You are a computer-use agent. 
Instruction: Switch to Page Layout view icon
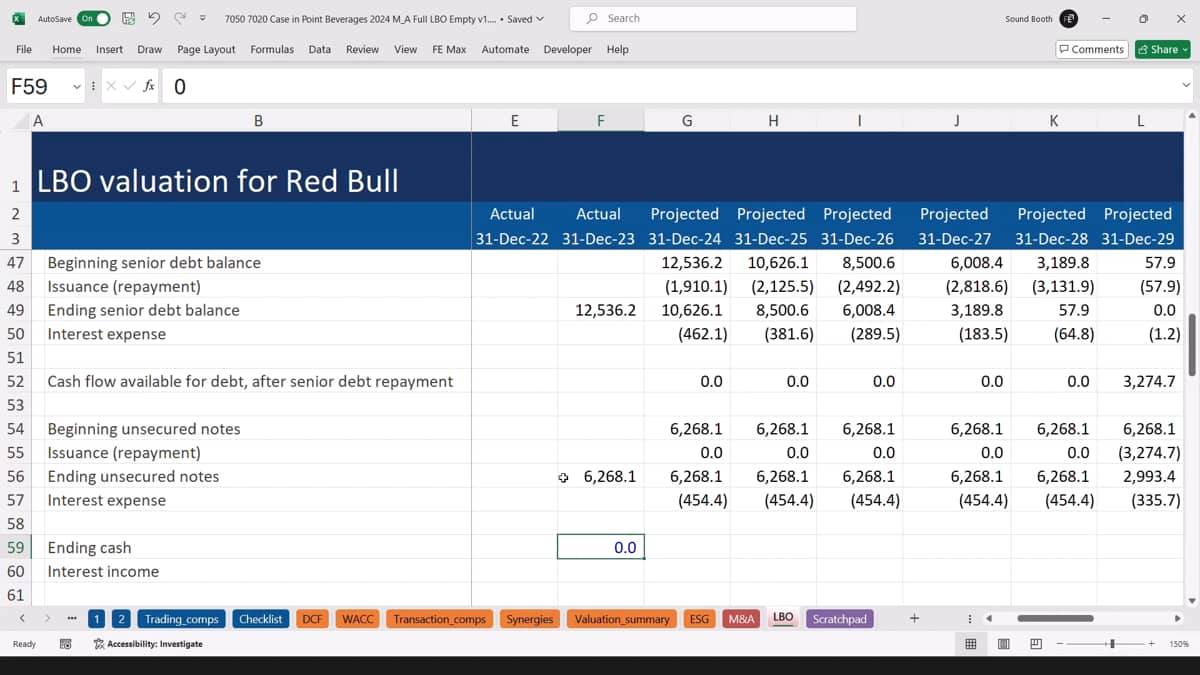(x=1003, y=644)
